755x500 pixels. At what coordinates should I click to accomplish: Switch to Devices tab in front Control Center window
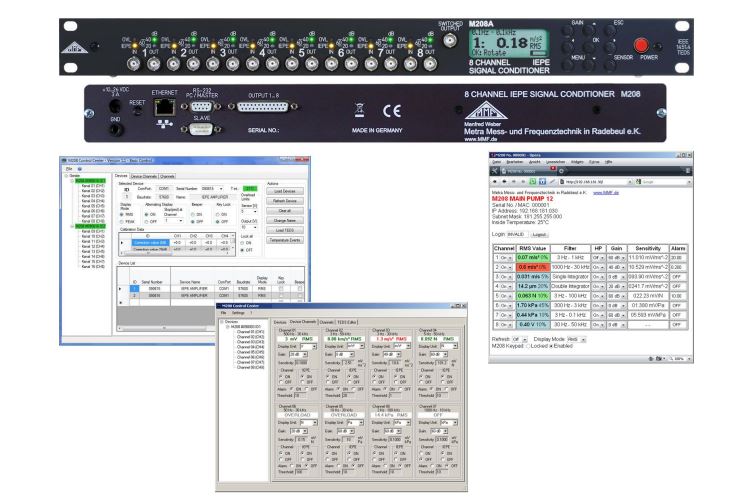click(x=280, y=322)
